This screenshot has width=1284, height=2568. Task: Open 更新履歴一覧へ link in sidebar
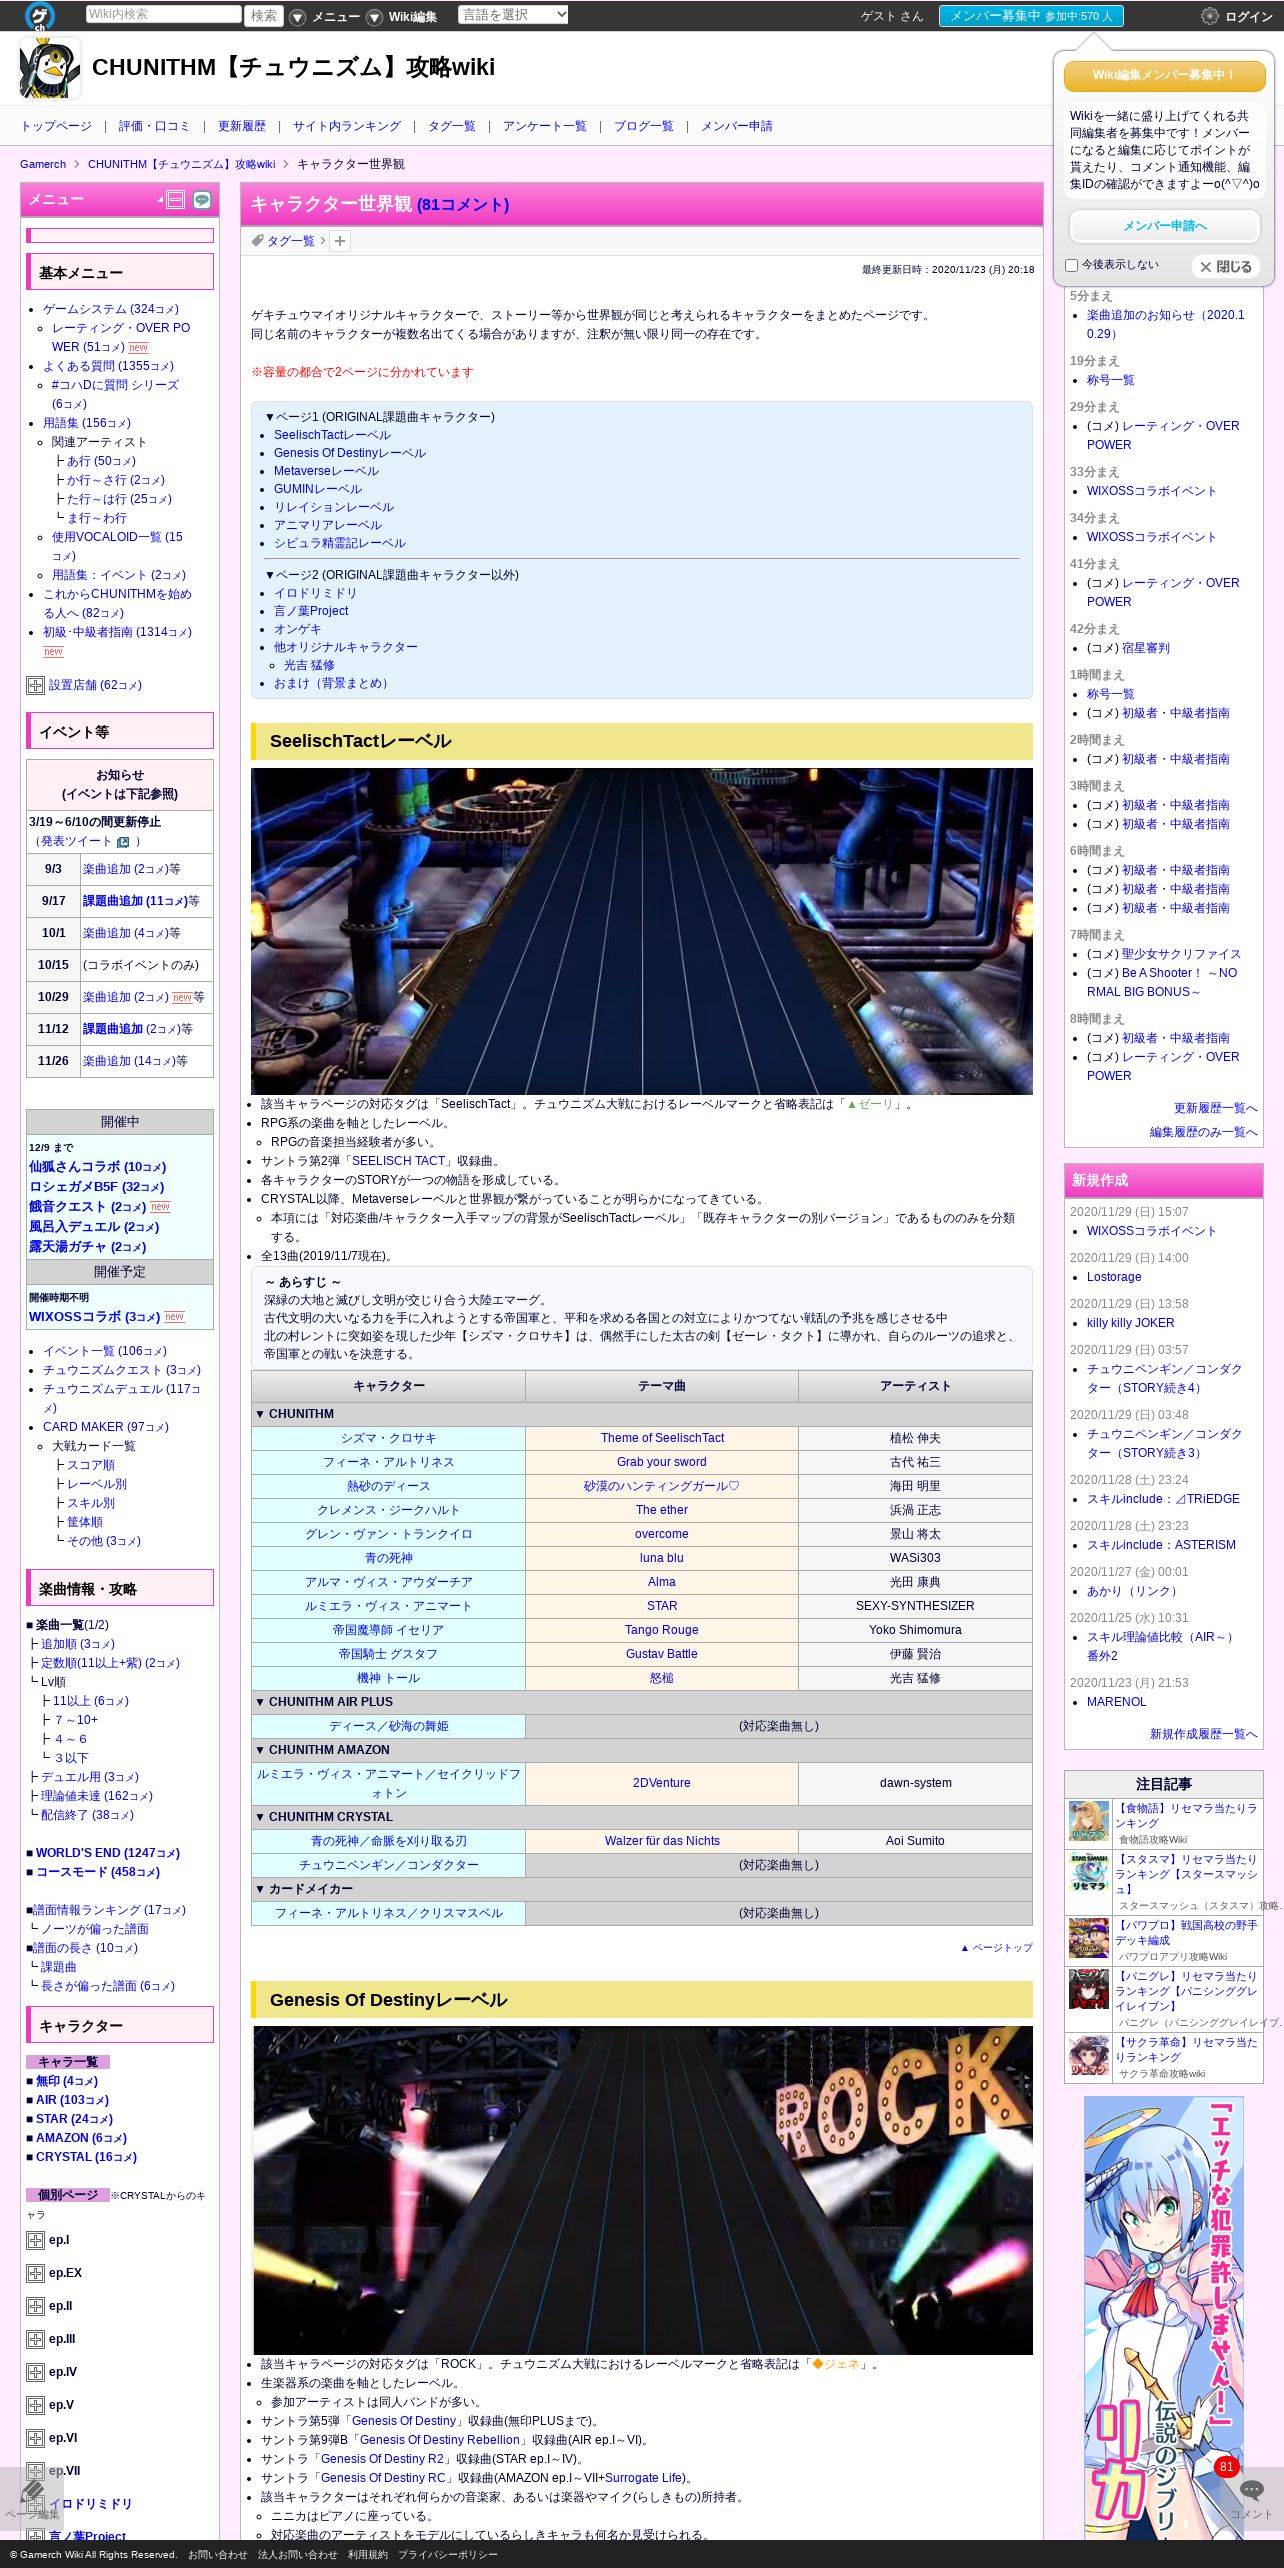point(1215,1108)
